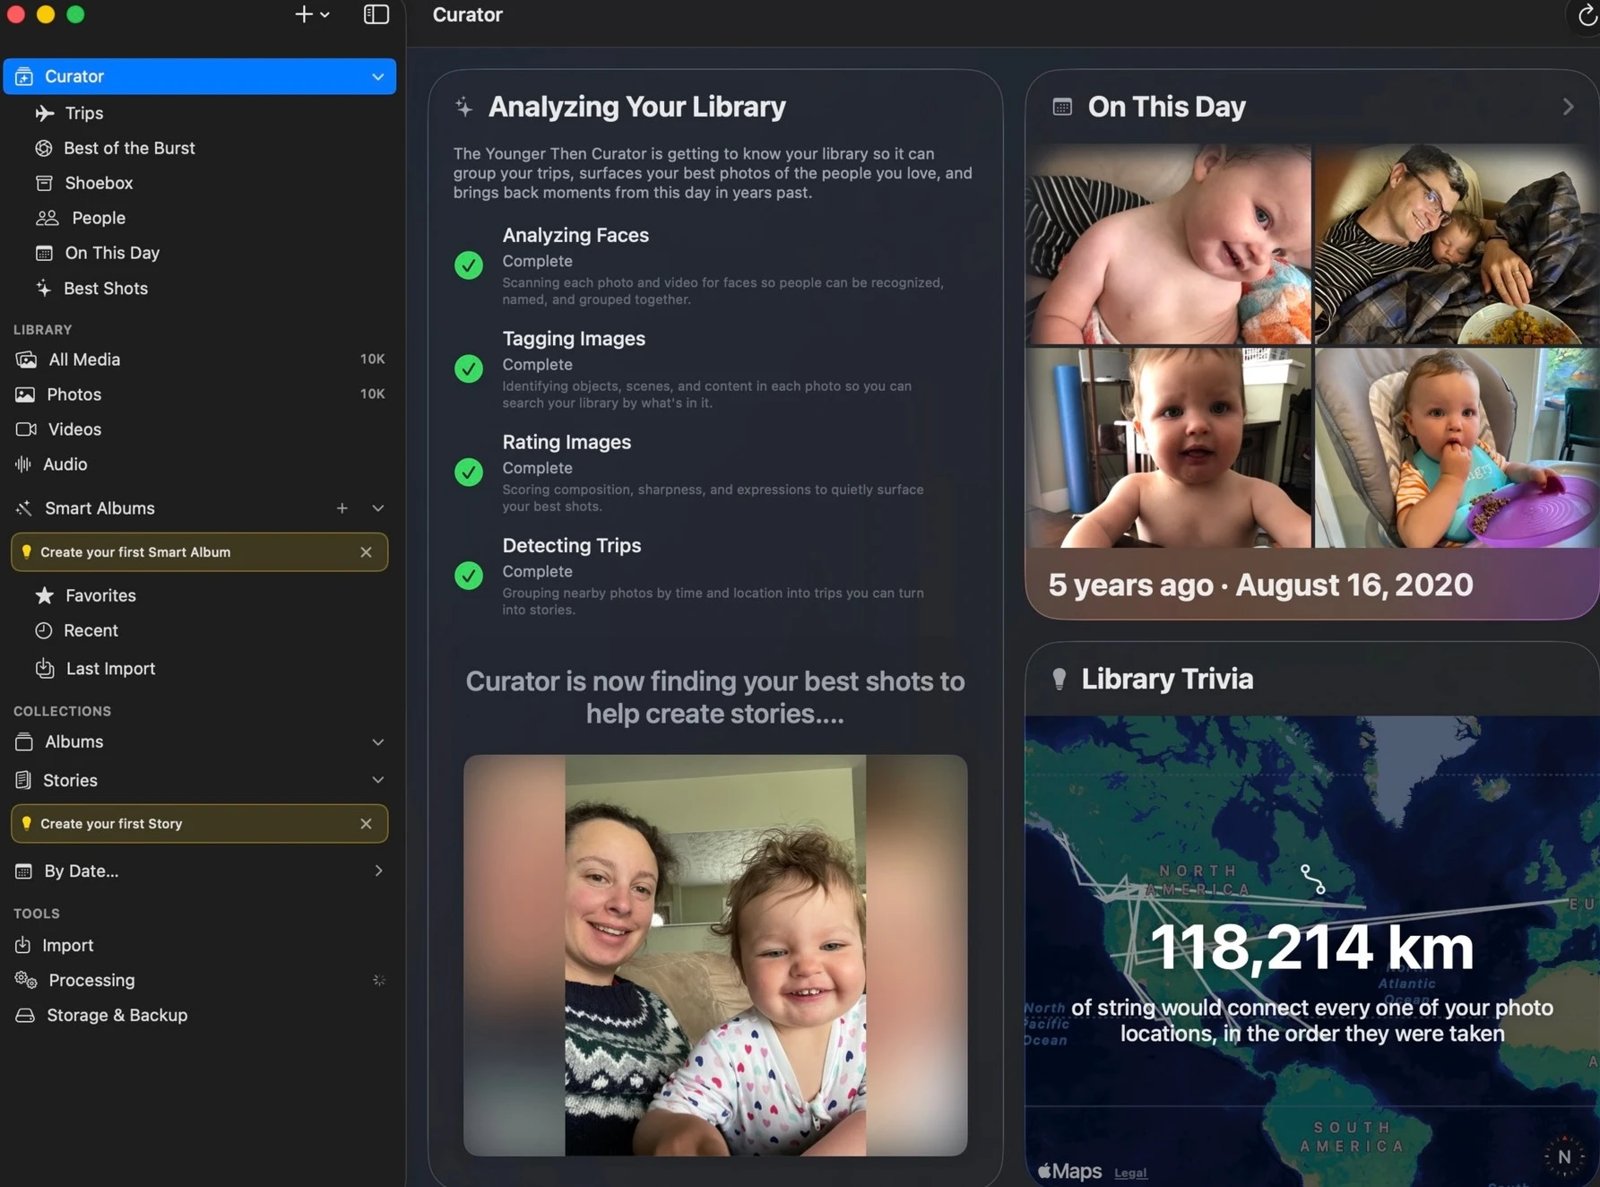Collapse the Curator section chevron
Viewport: 1600px width, 1187px height.
pos(378,77)
